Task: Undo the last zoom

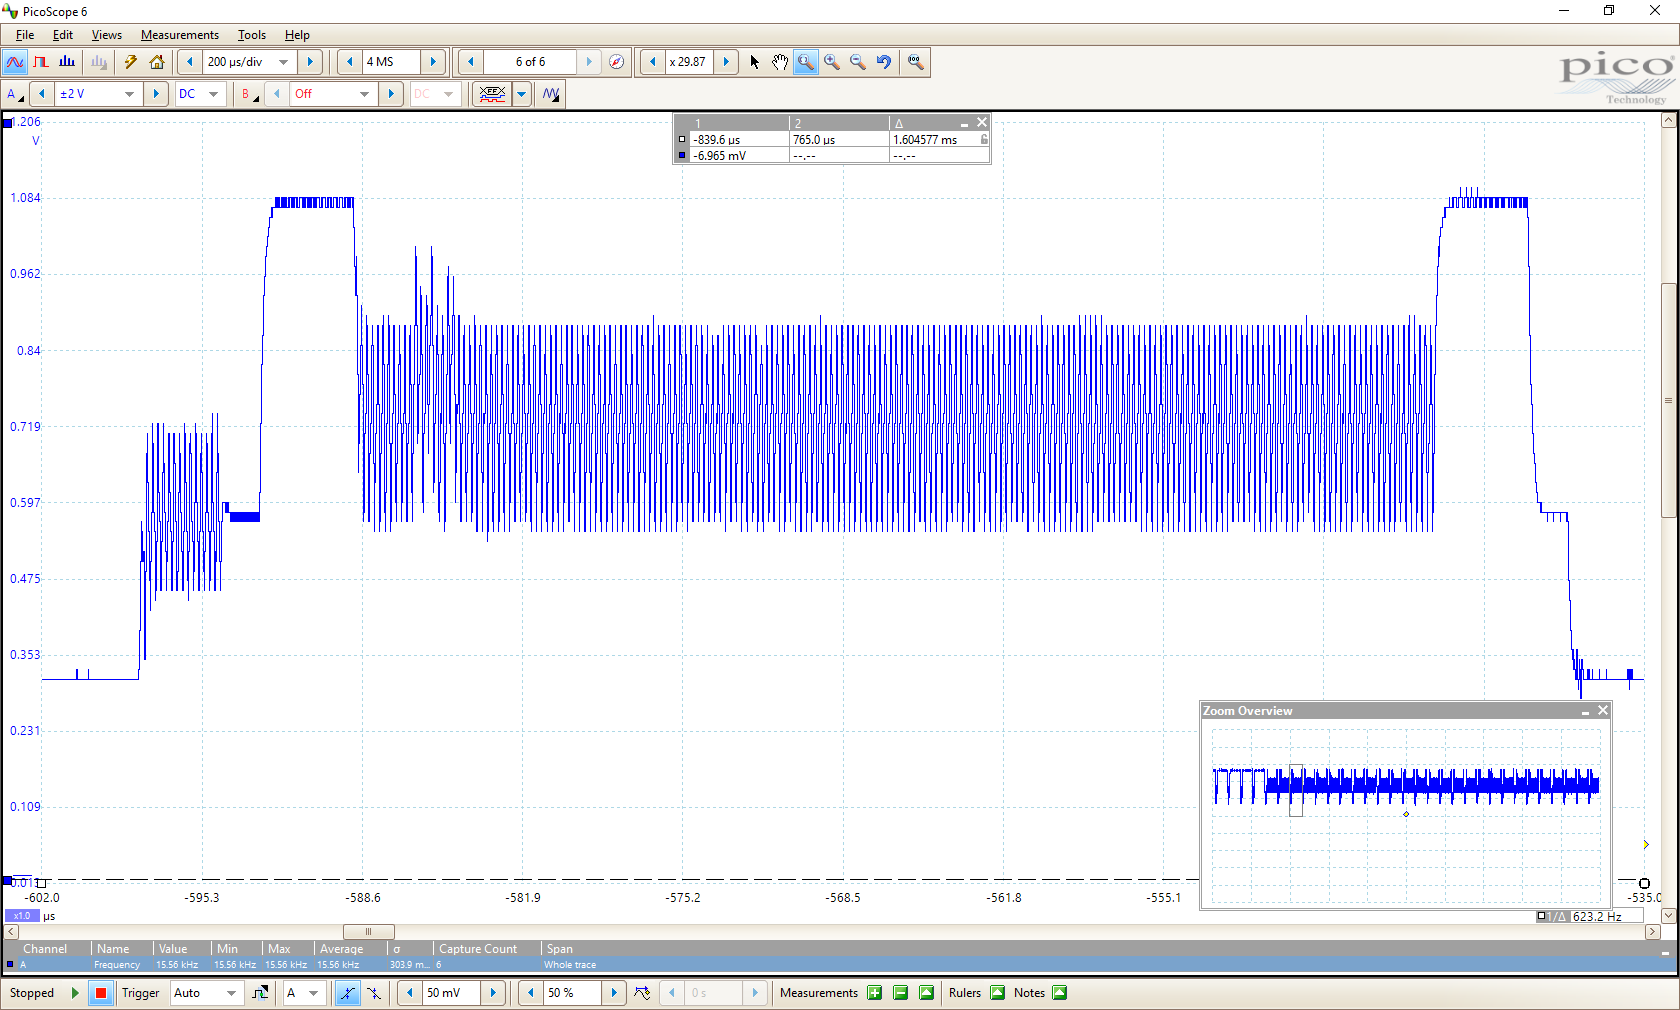Action: 884,62
